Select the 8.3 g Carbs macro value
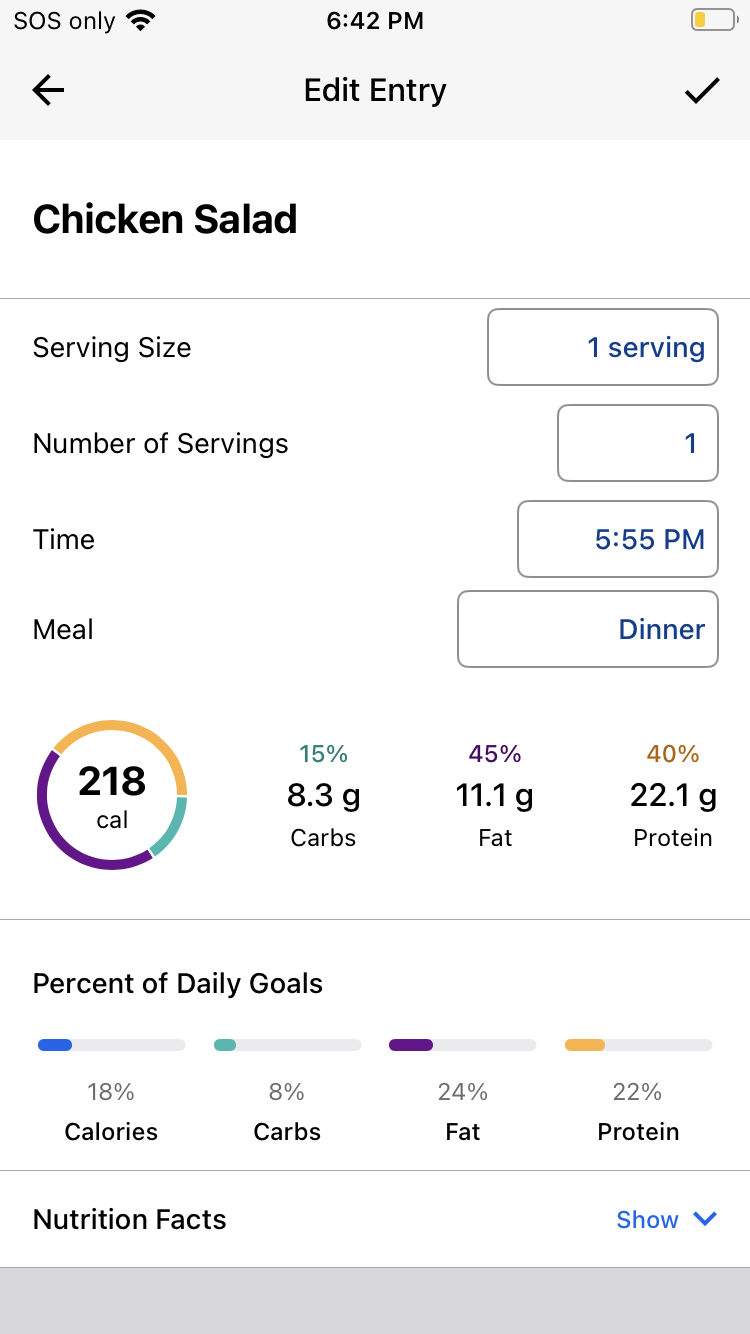This screenshot has width=750, height=1334. pos(323,796)
